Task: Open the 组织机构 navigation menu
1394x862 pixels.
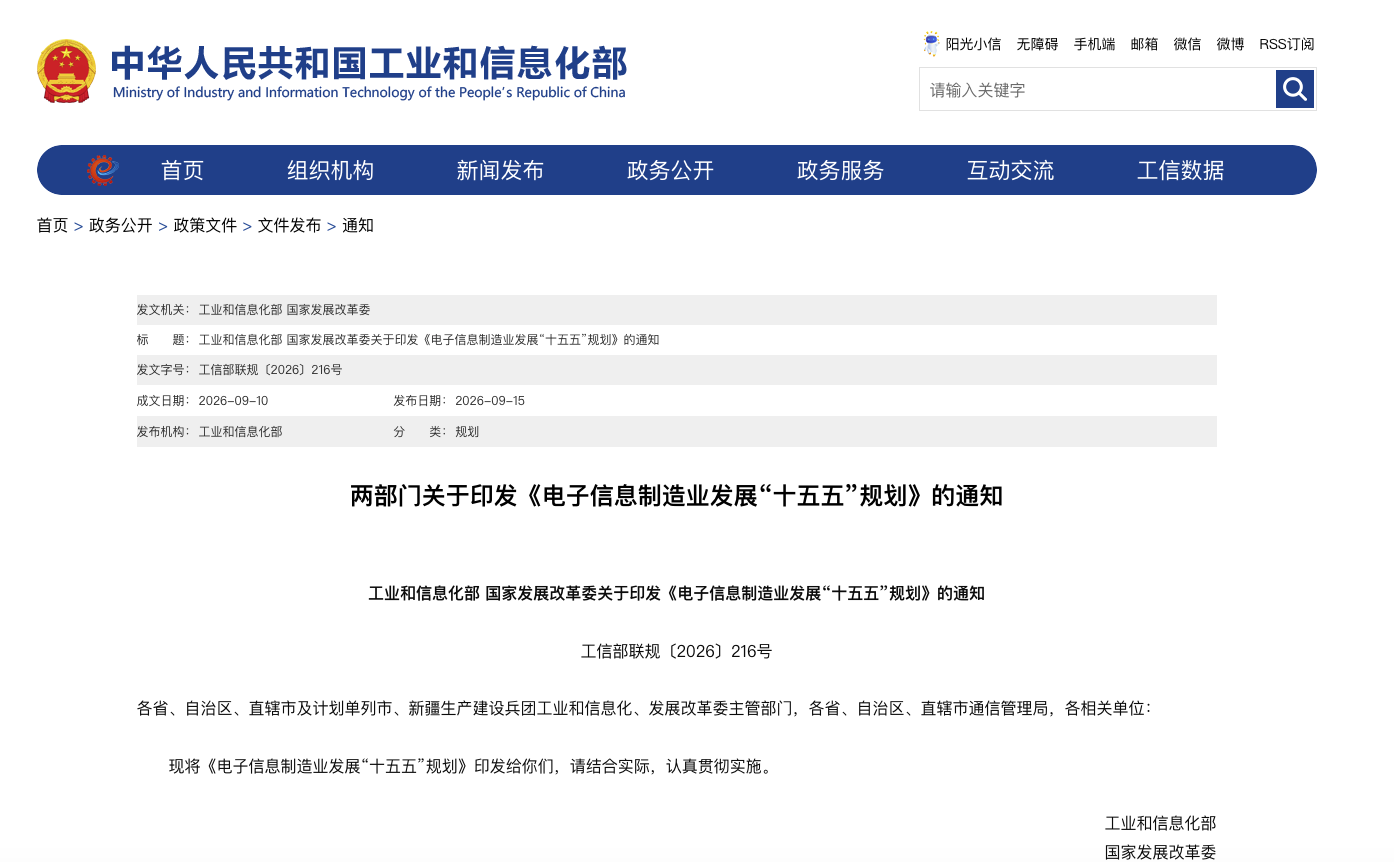Action: [x=330, y=170]
